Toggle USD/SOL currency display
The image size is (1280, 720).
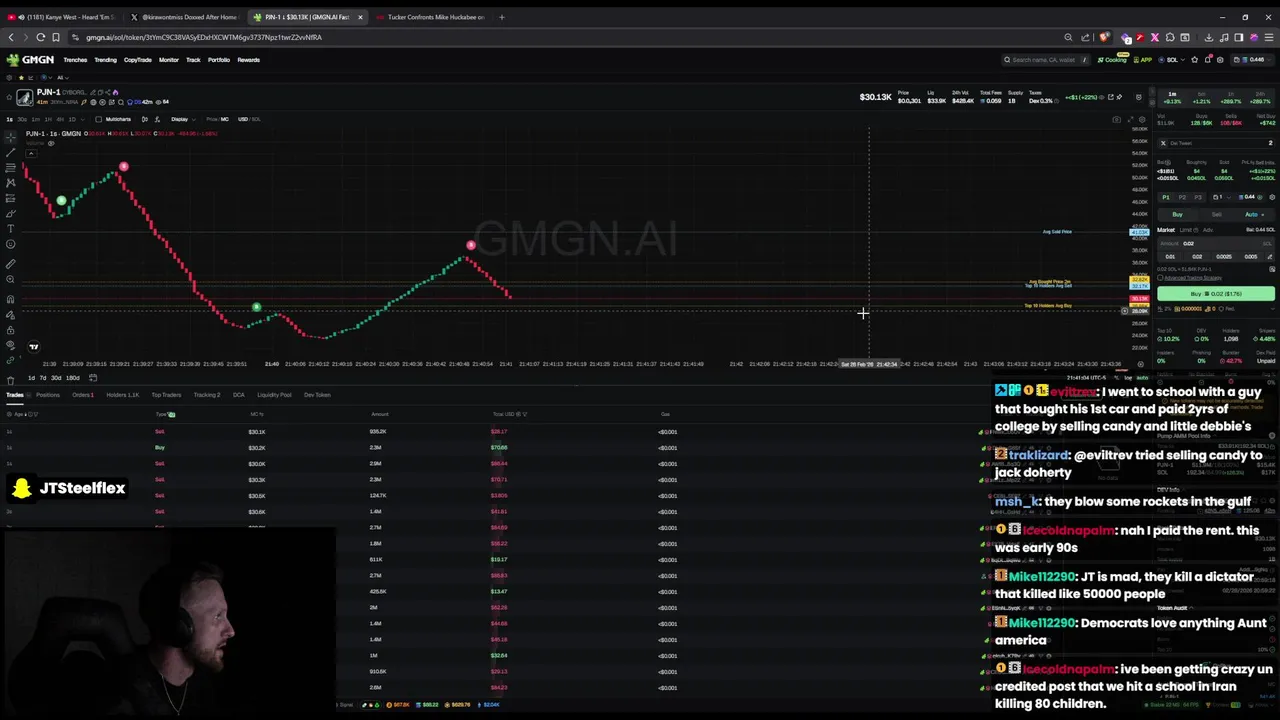point(249,119)
